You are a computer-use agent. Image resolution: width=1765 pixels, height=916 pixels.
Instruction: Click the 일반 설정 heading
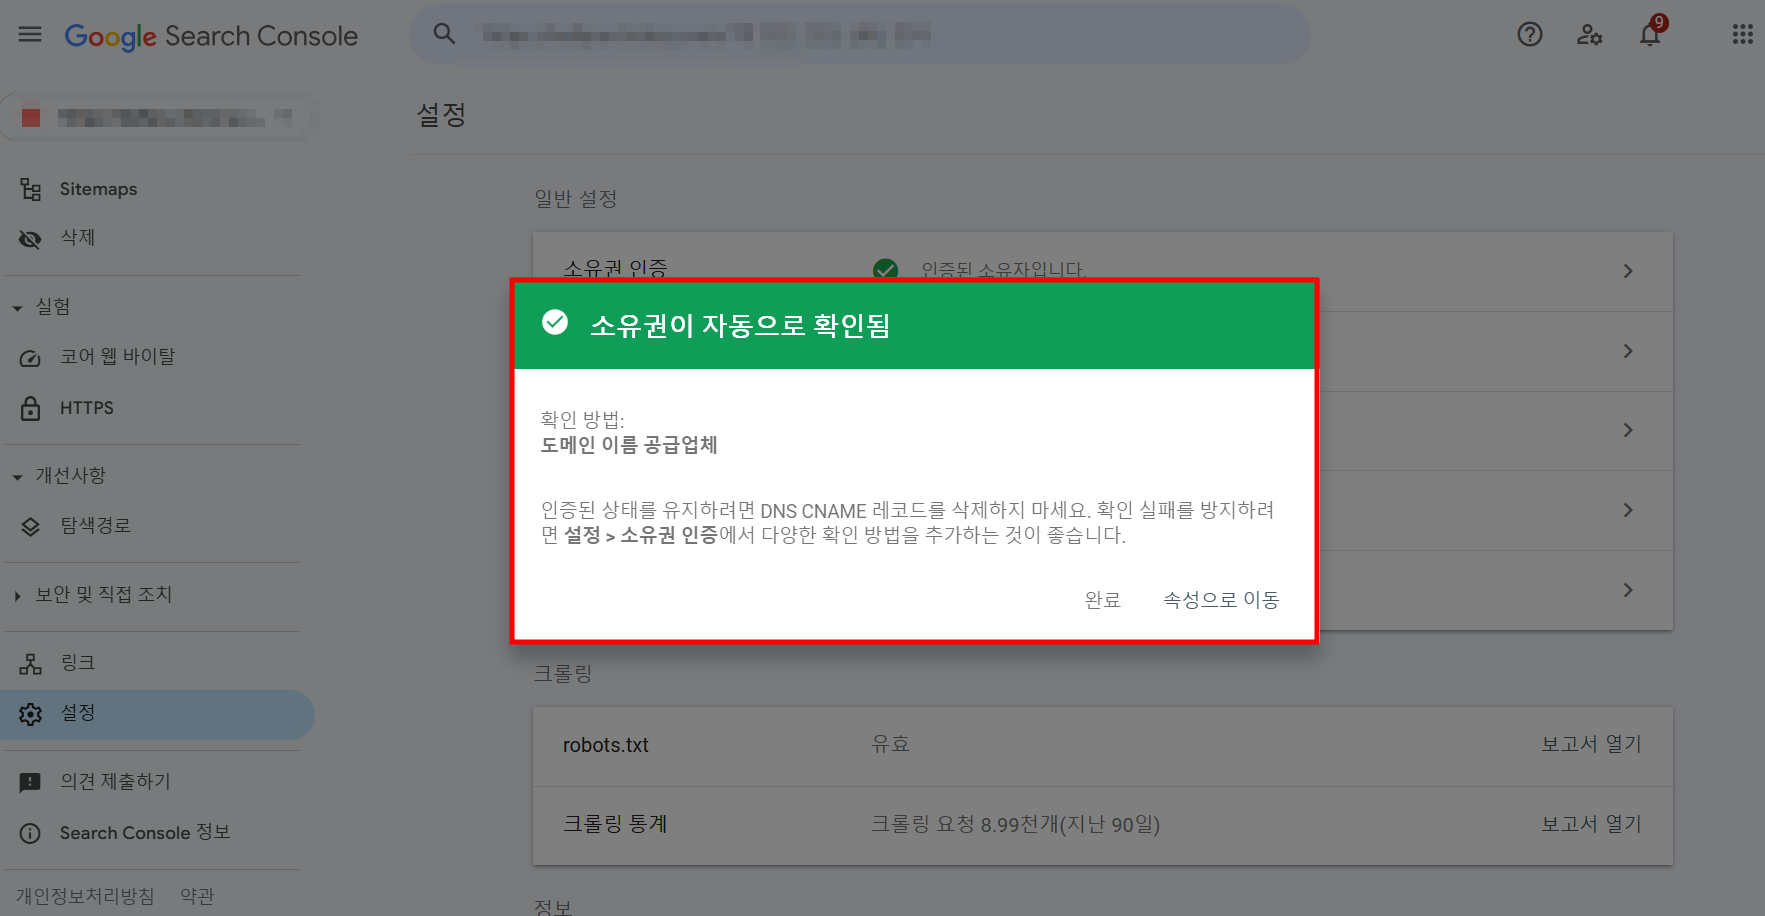(575, 198)
